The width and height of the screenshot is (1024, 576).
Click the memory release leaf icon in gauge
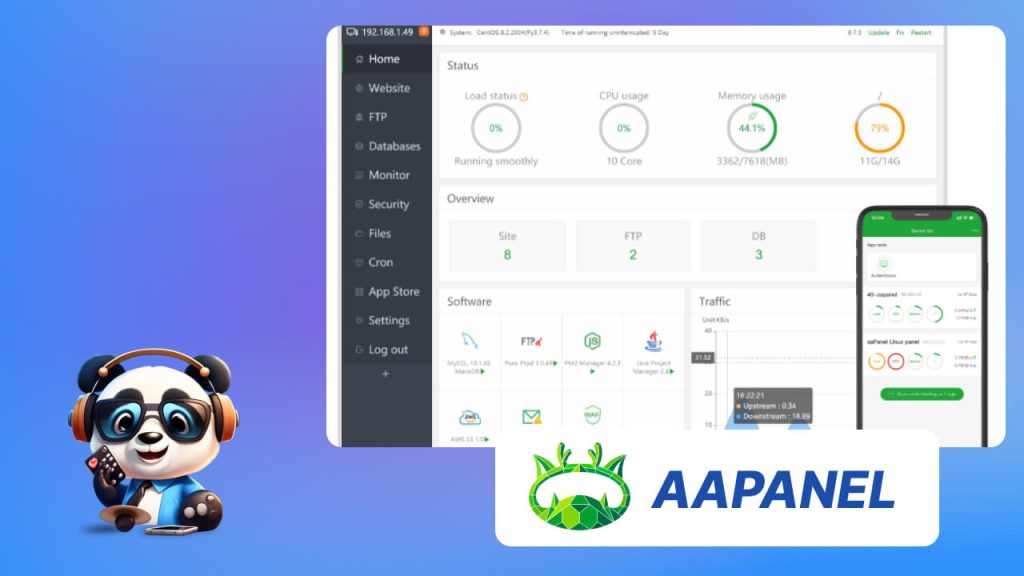coord(752,116)
